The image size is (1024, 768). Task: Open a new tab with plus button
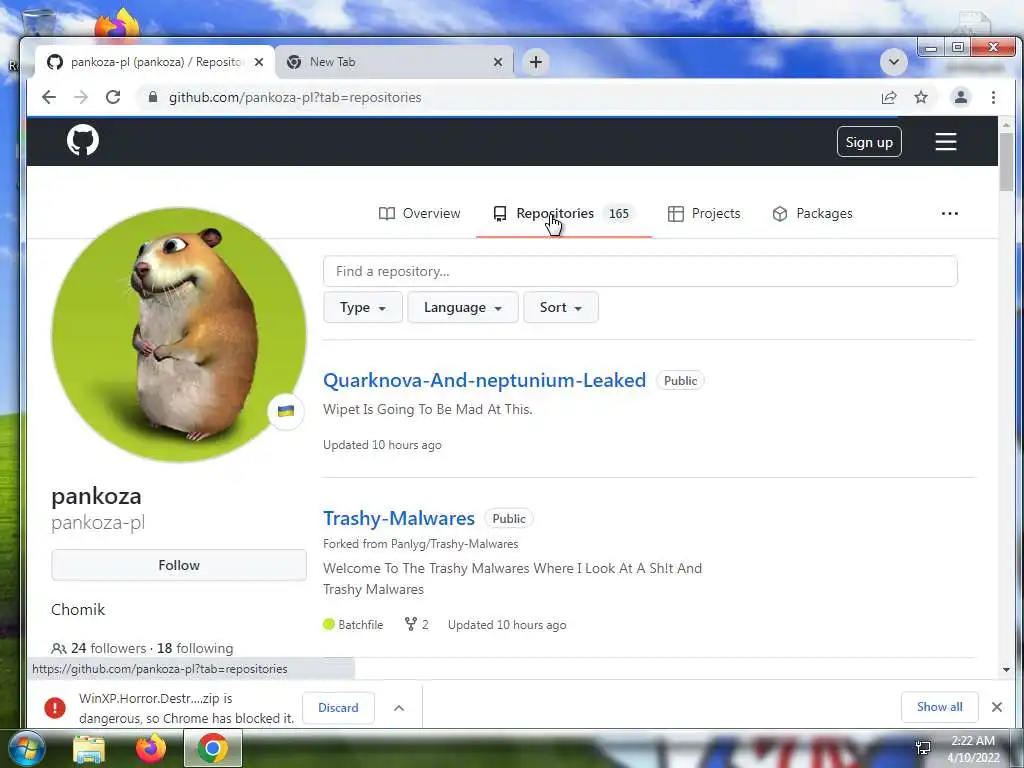pos(536,62)
